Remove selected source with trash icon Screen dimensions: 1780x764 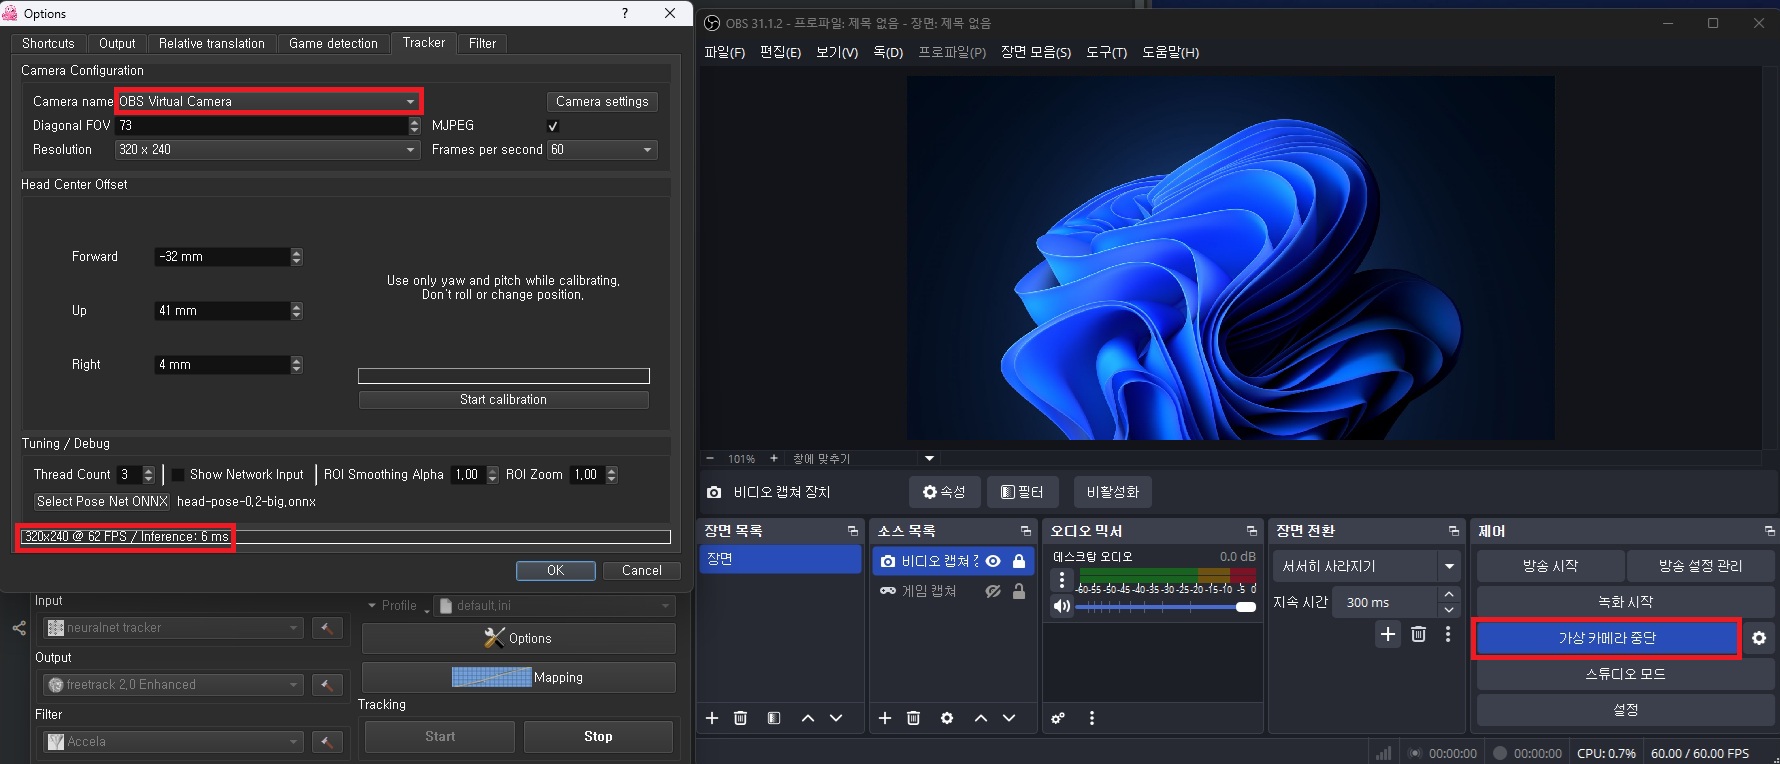[913, 718]
